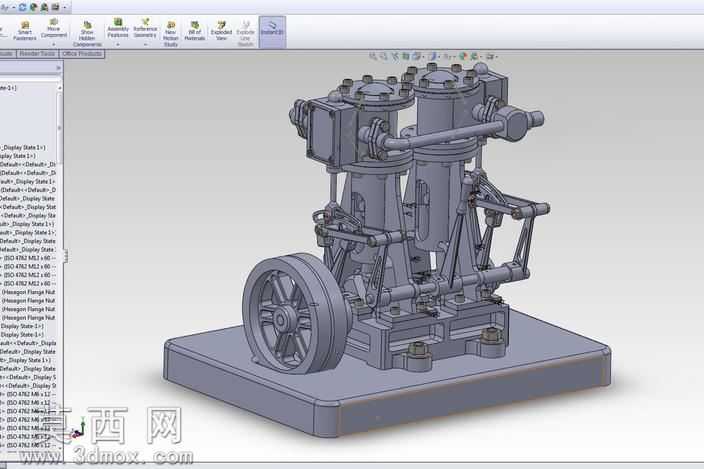The image size is (704, 469).
Task: Click the feature tree scrollbar down arrow
Action: [60, 447]
